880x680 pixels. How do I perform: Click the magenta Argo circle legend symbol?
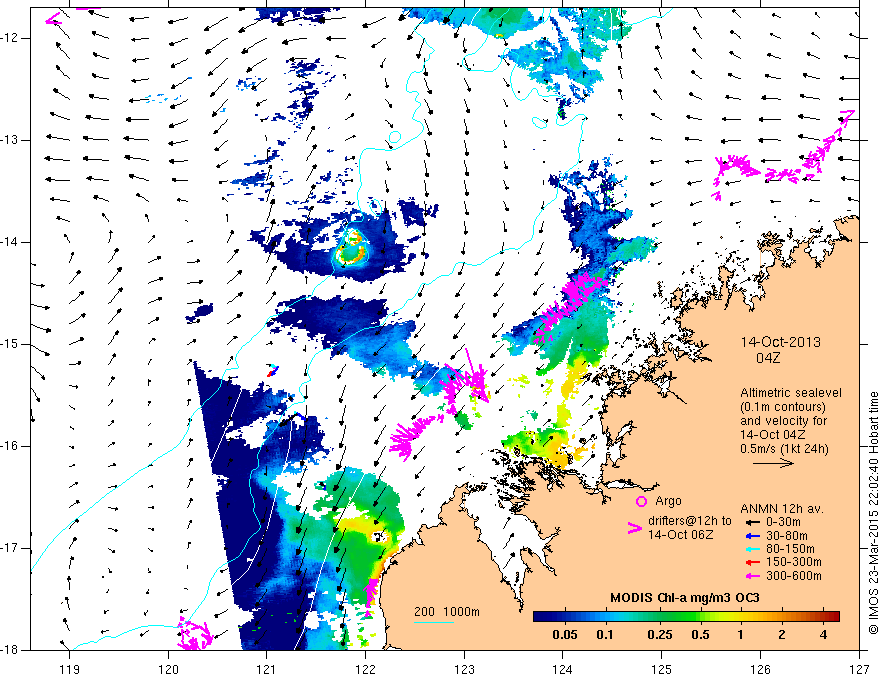pos(641,502)
